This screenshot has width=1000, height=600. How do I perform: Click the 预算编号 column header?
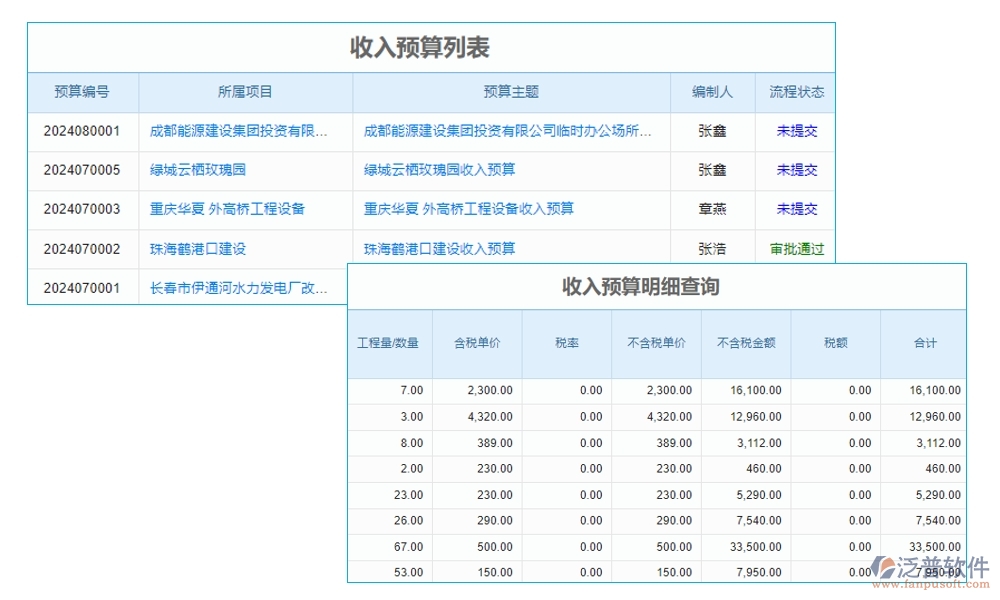(84, 92)
